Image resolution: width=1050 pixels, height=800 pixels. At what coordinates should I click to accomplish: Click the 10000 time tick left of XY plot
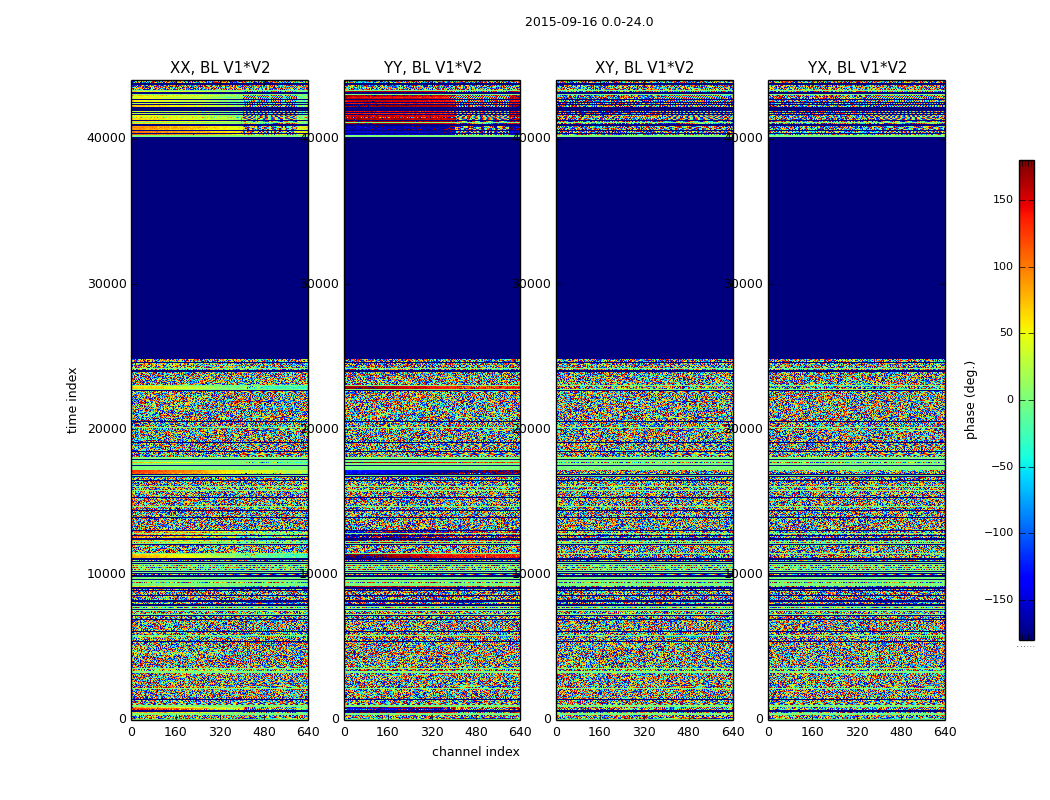point(532,574)
